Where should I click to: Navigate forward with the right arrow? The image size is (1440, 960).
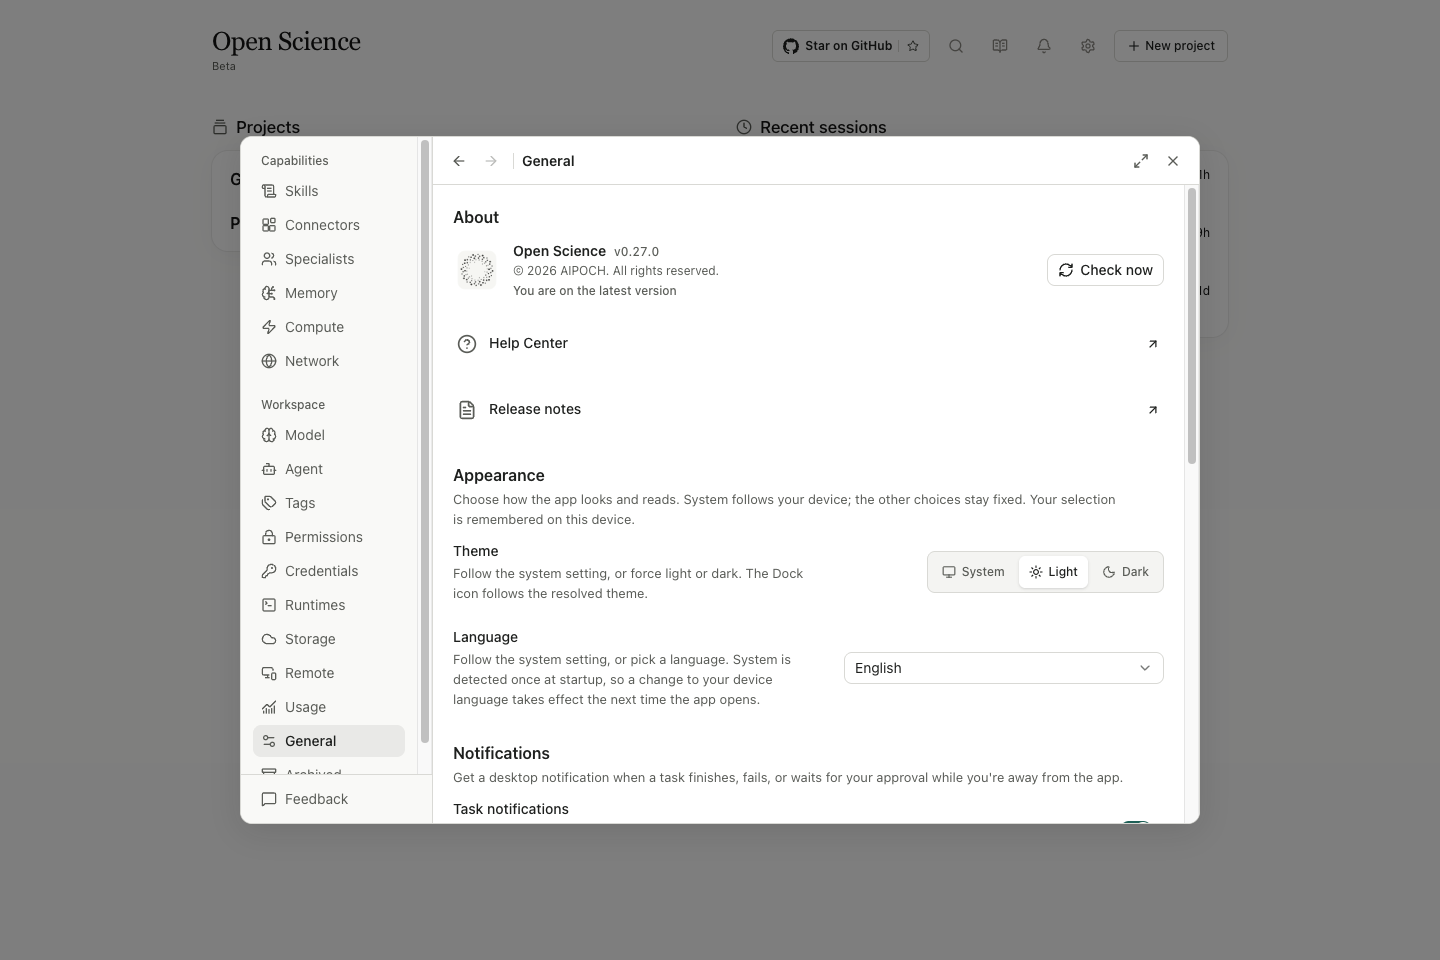491,161
